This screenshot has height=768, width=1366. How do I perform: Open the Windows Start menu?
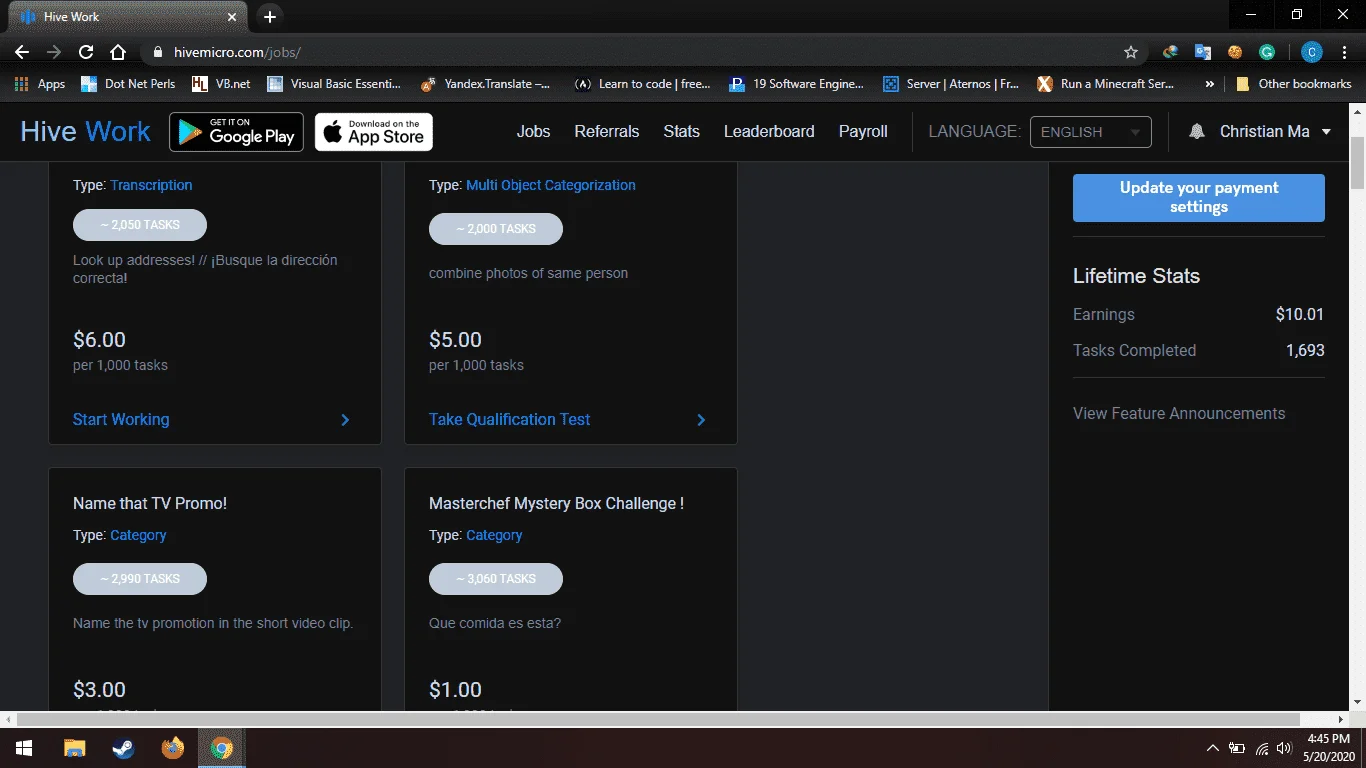tap(23, 748)
